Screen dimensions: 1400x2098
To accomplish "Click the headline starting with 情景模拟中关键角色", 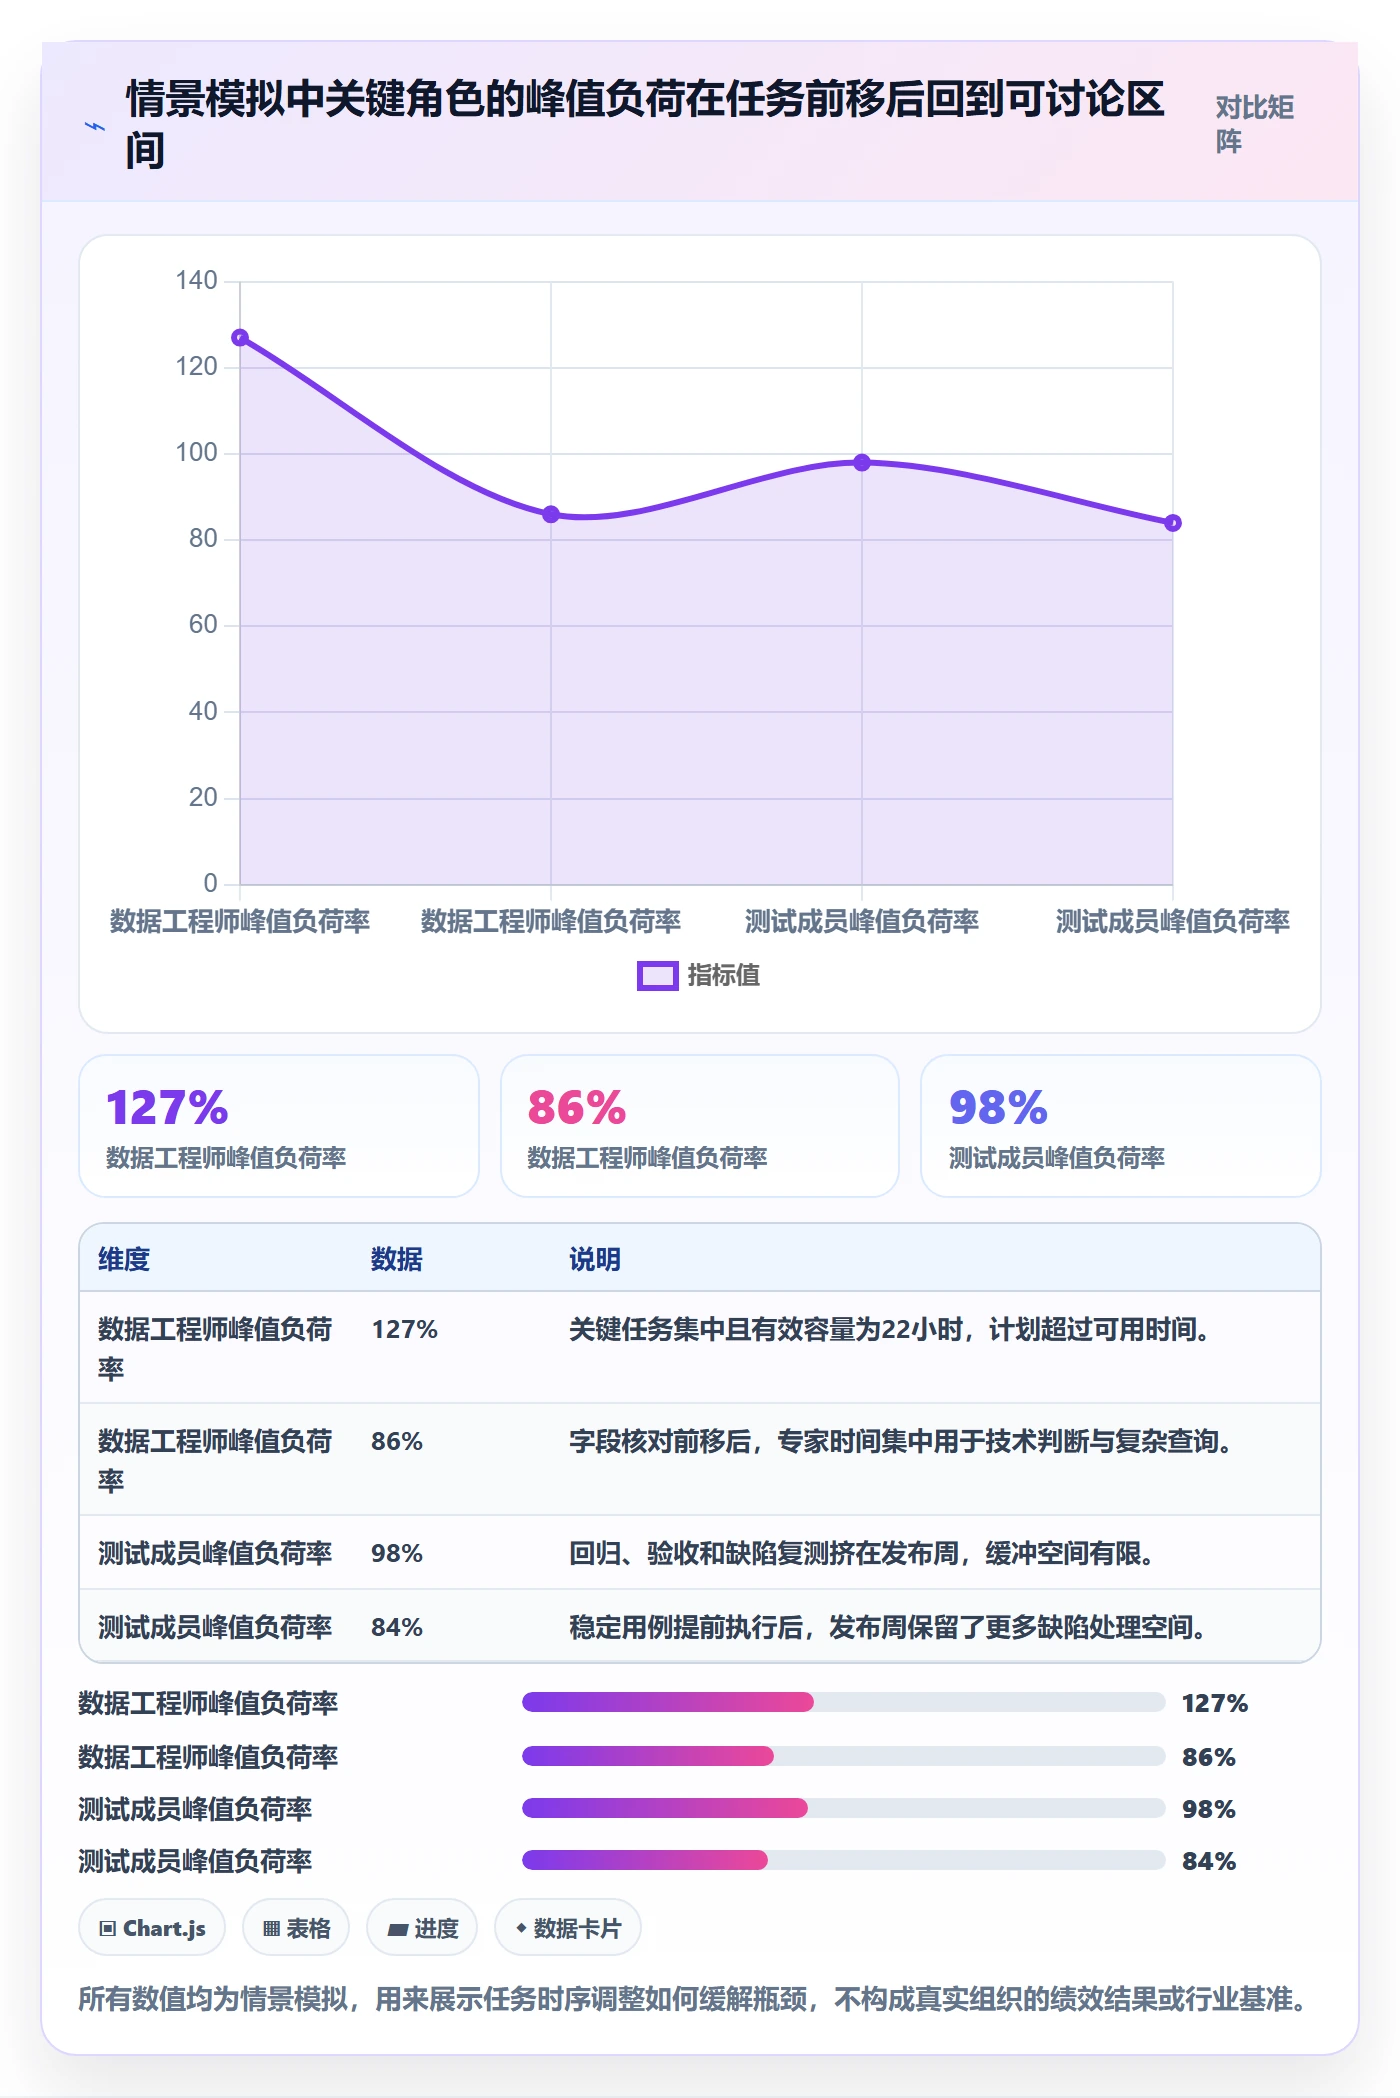I will click(x=646, y=124).
